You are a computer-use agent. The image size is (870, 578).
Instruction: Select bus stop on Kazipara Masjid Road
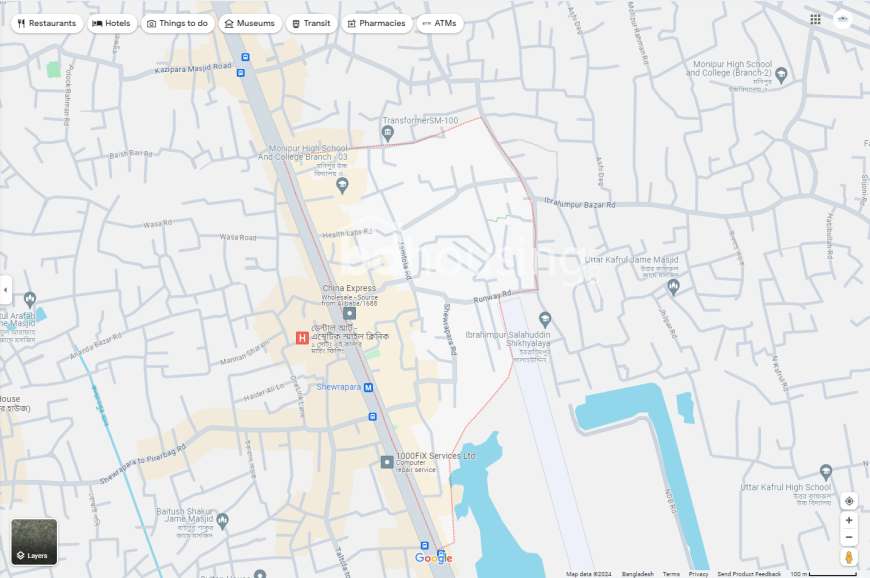[240, 73]
